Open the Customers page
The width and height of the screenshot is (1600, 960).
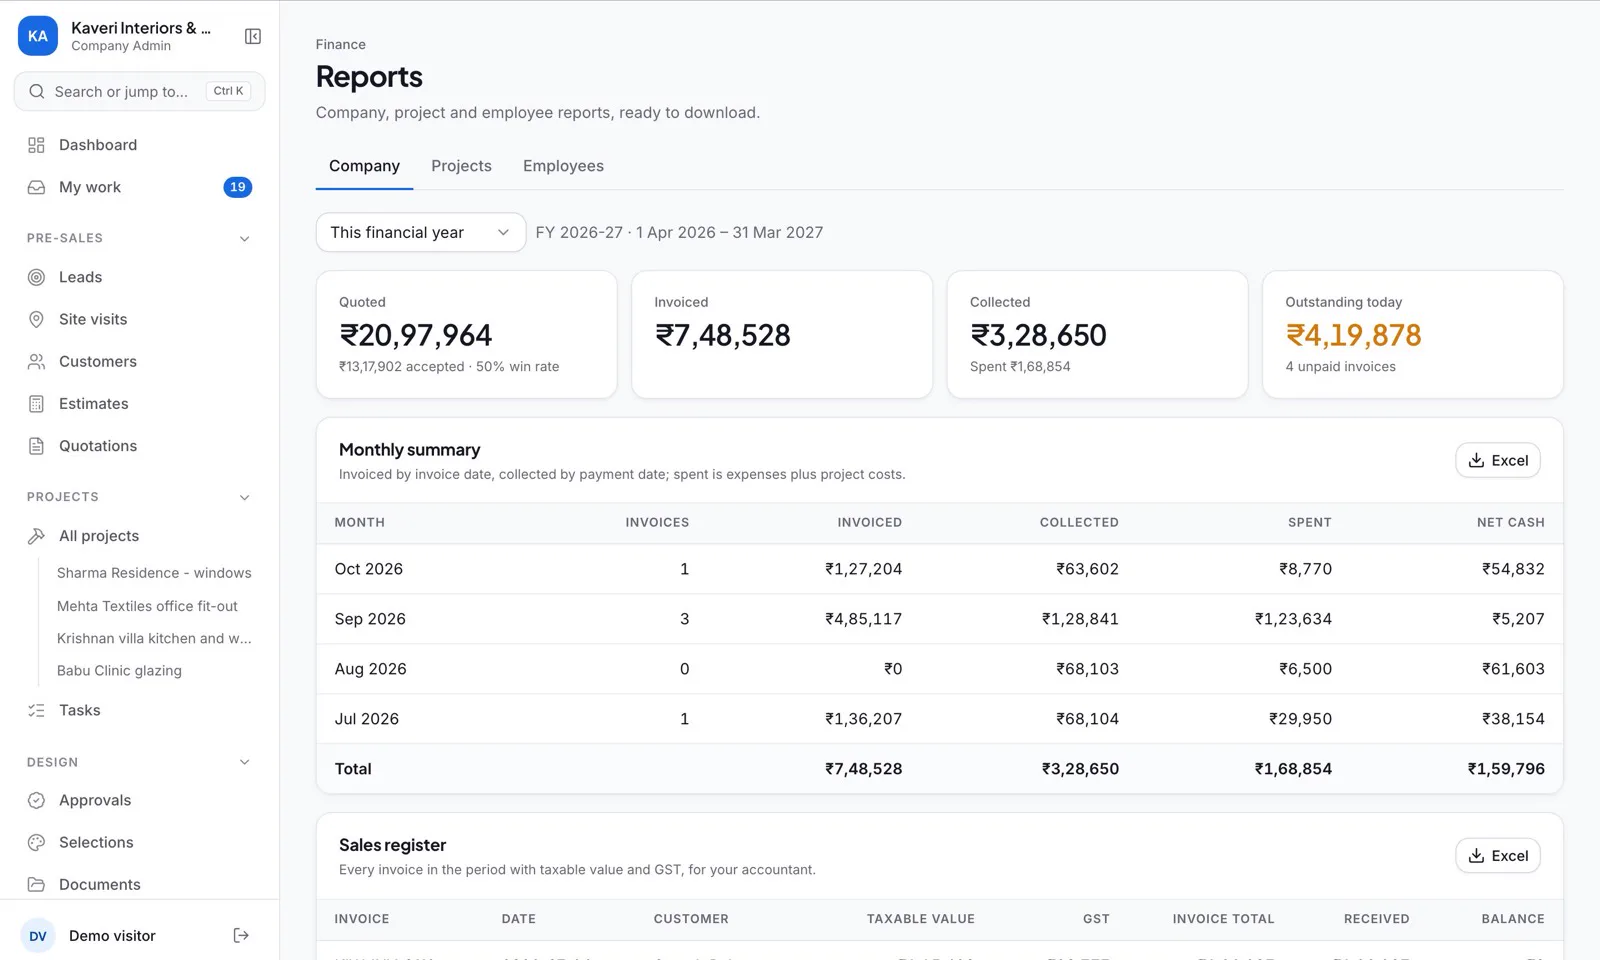click(x=98, y=361)
